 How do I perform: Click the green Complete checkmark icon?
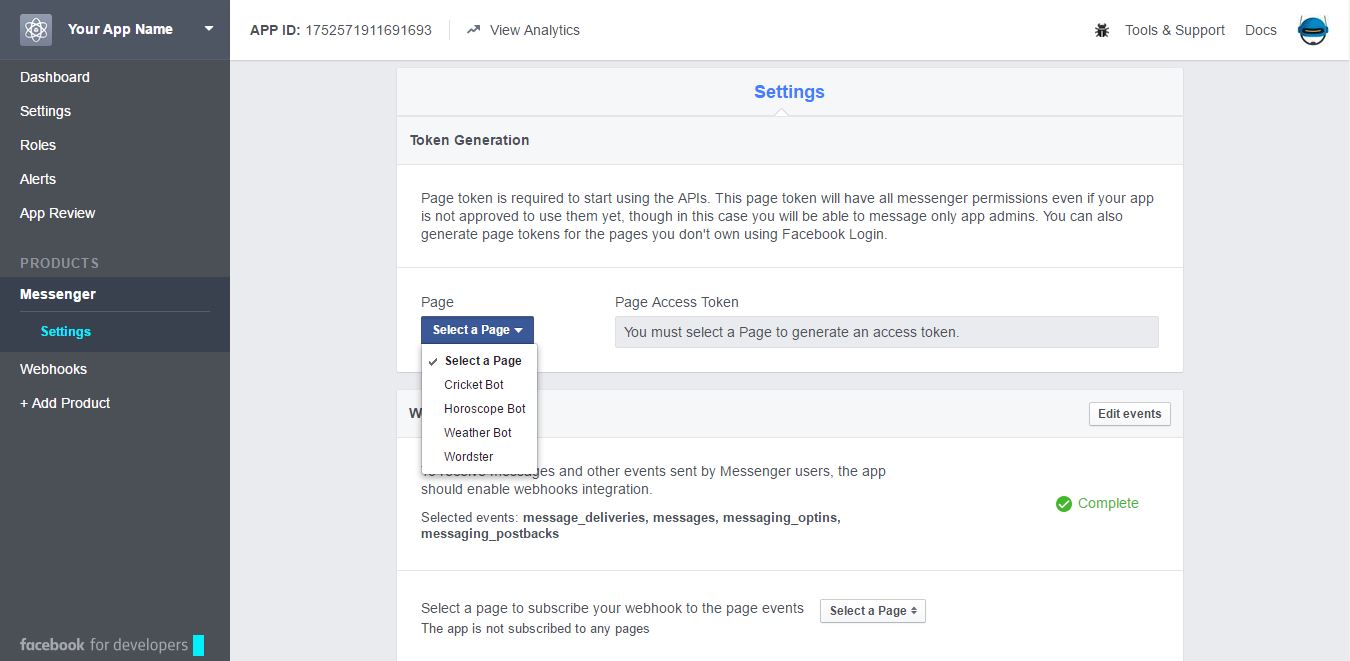[x=1064, y=504]
